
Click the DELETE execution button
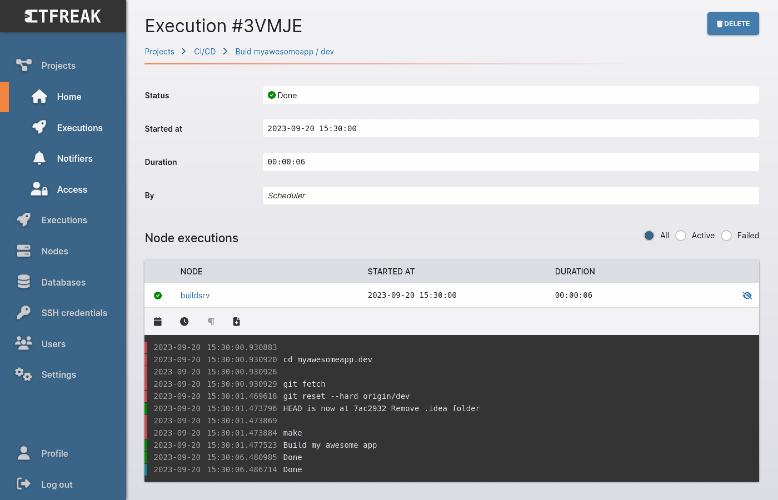(x=733, y=23)
